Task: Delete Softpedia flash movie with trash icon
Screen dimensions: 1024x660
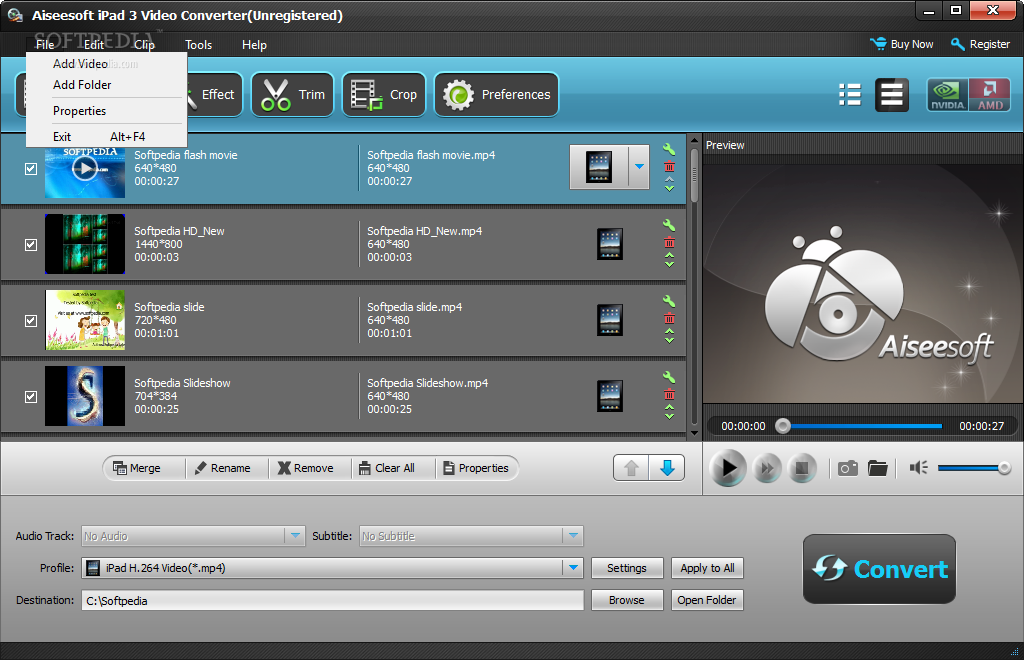Action: (x=669, y=167)
